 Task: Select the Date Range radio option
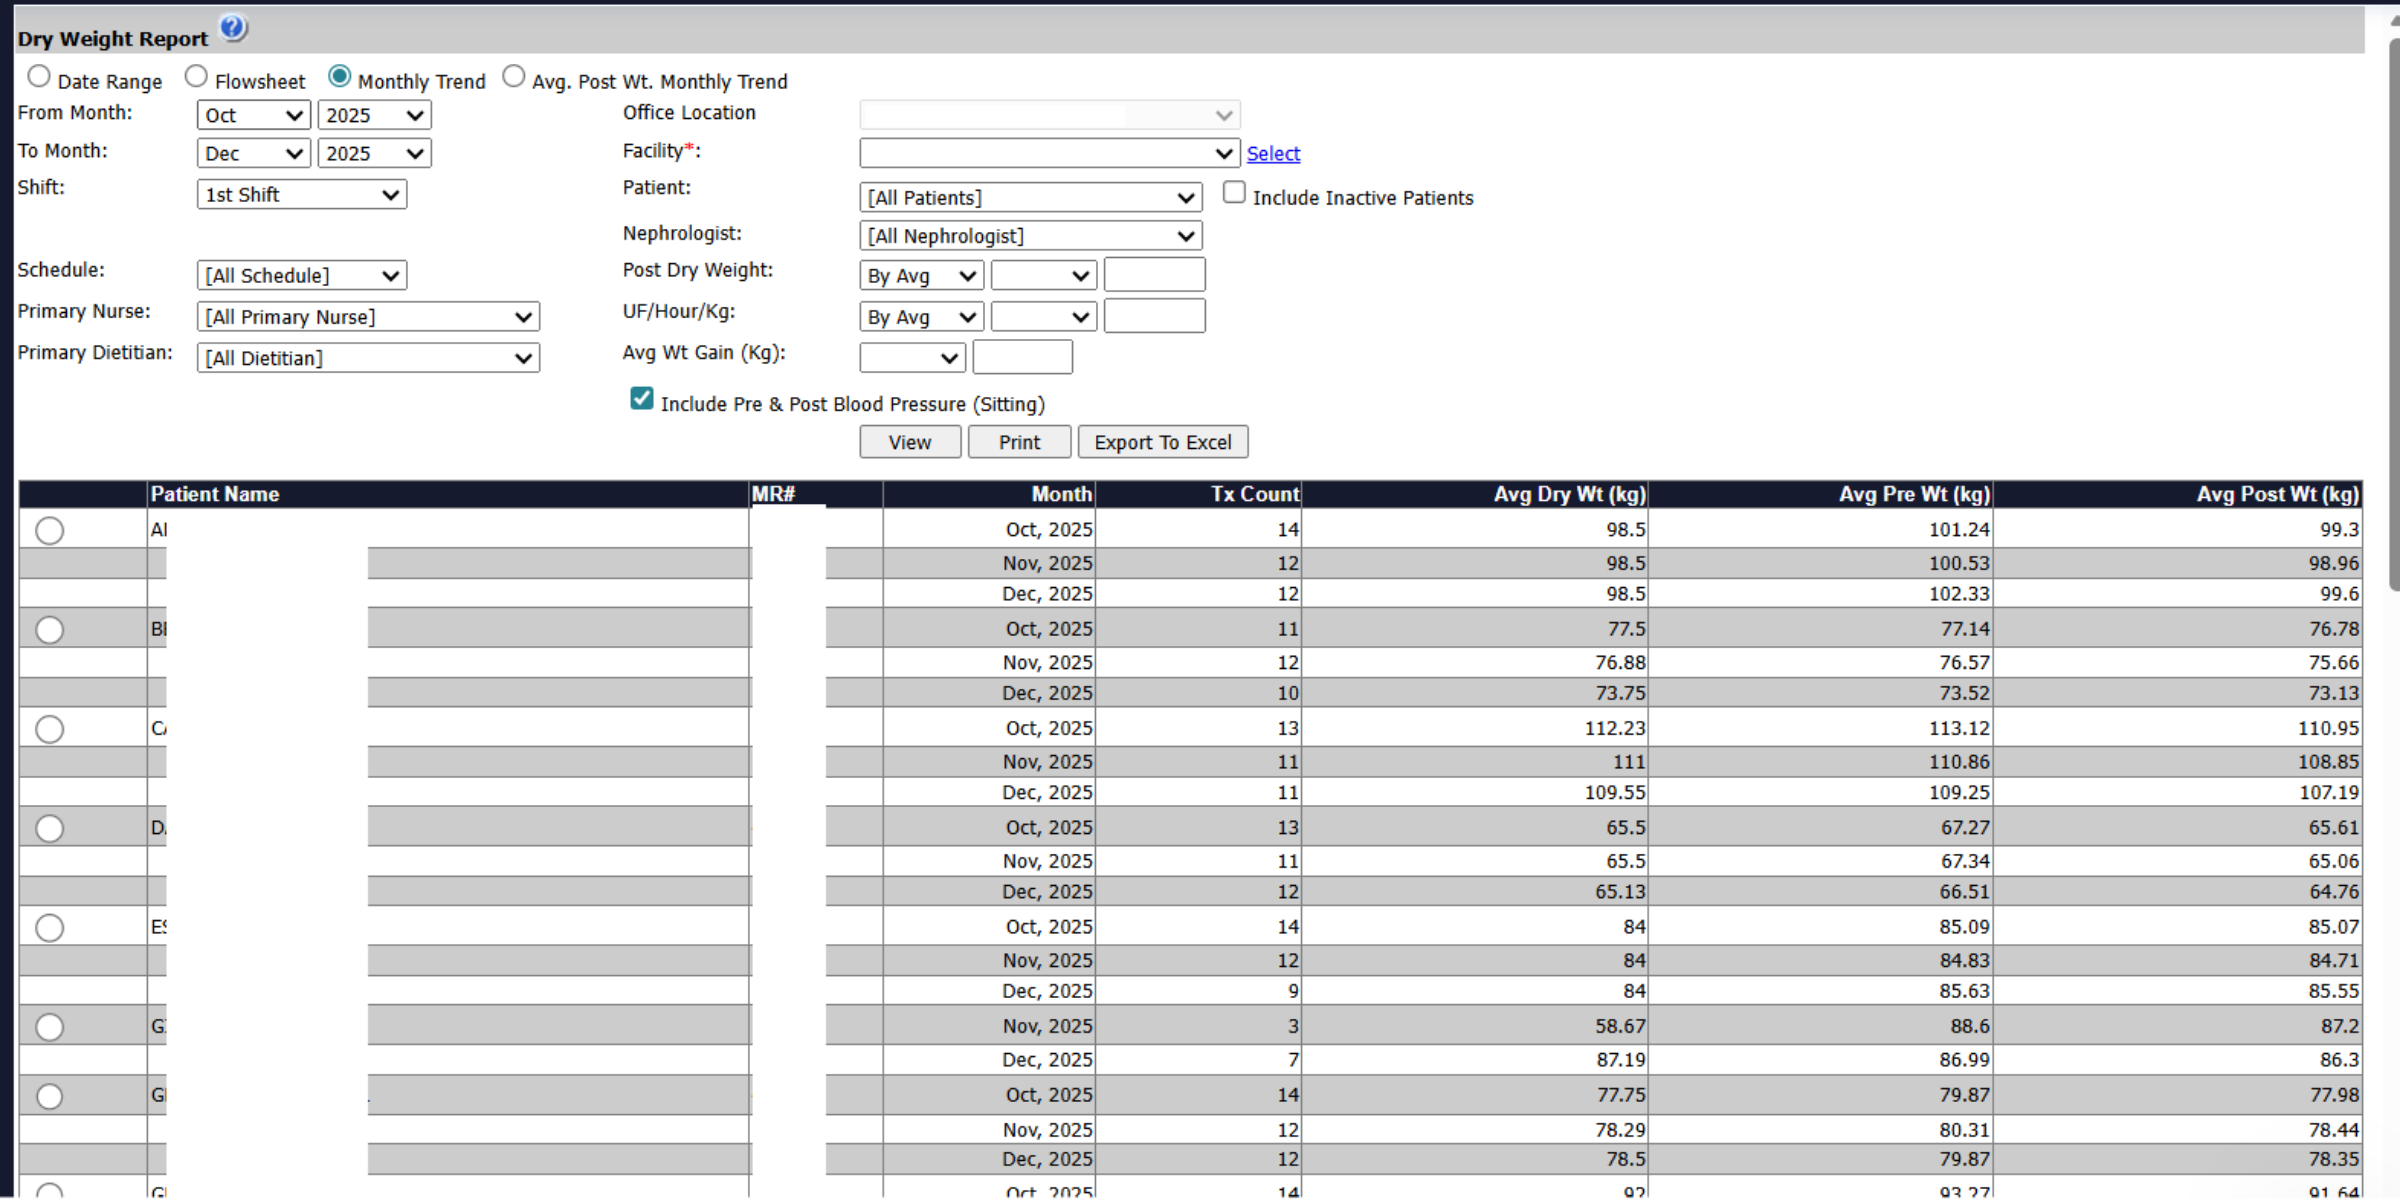[39, 76]
